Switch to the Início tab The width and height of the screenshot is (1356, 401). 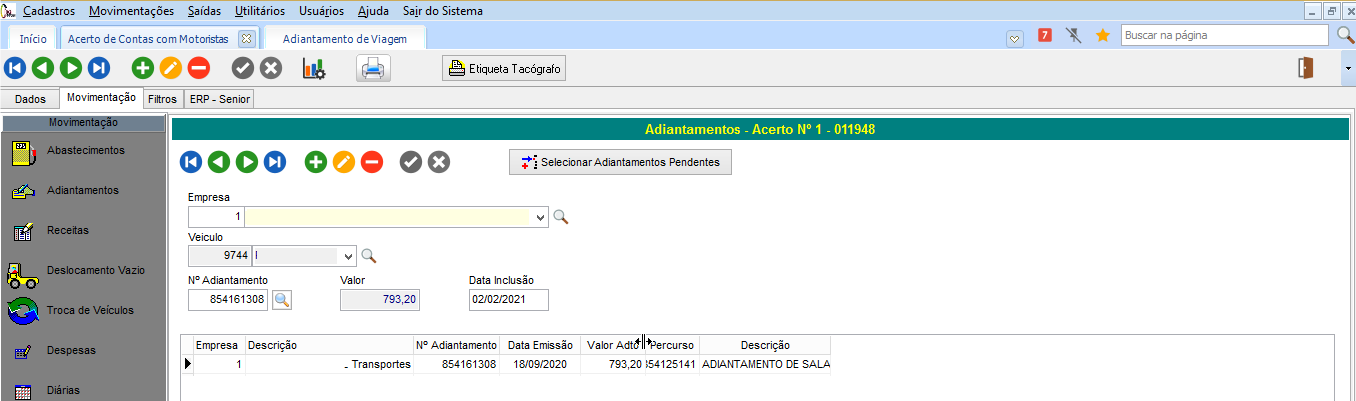[33, 38]
